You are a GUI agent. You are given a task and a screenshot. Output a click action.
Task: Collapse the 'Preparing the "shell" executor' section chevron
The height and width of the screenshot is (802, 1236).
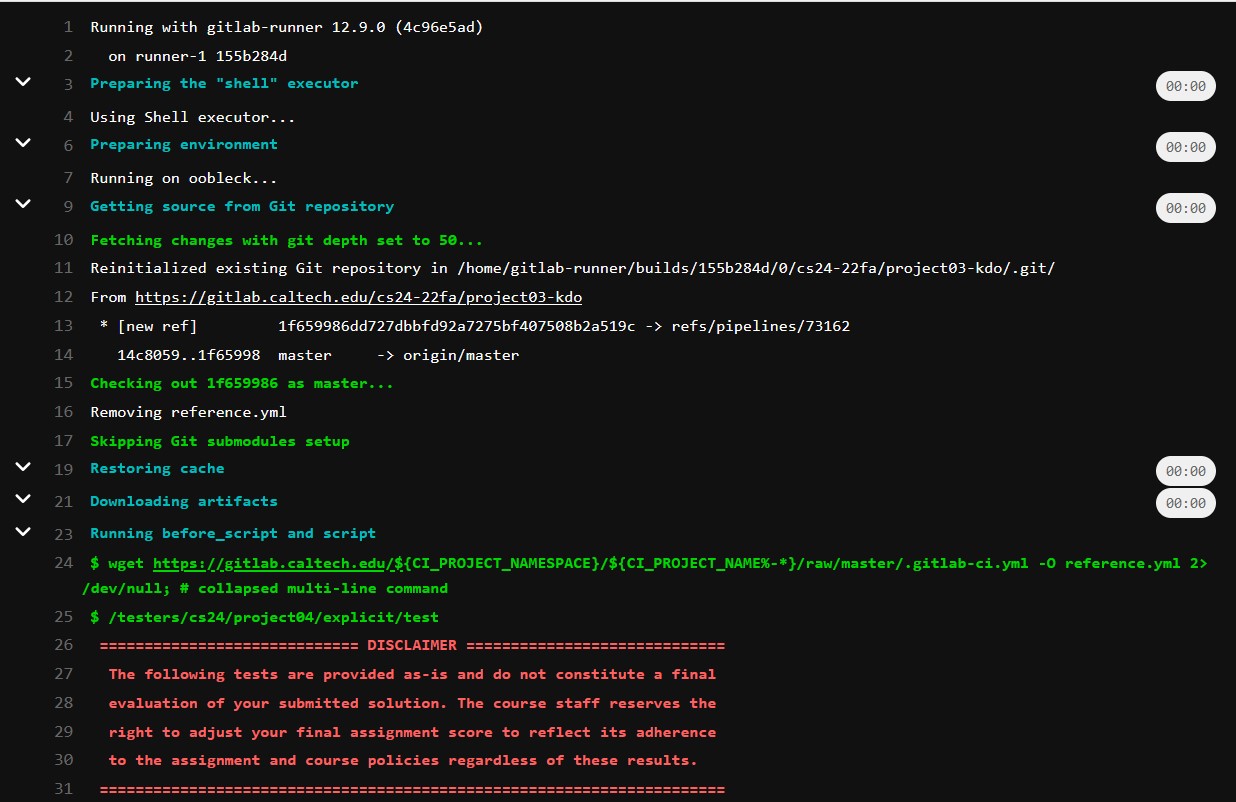pos(23,82)
